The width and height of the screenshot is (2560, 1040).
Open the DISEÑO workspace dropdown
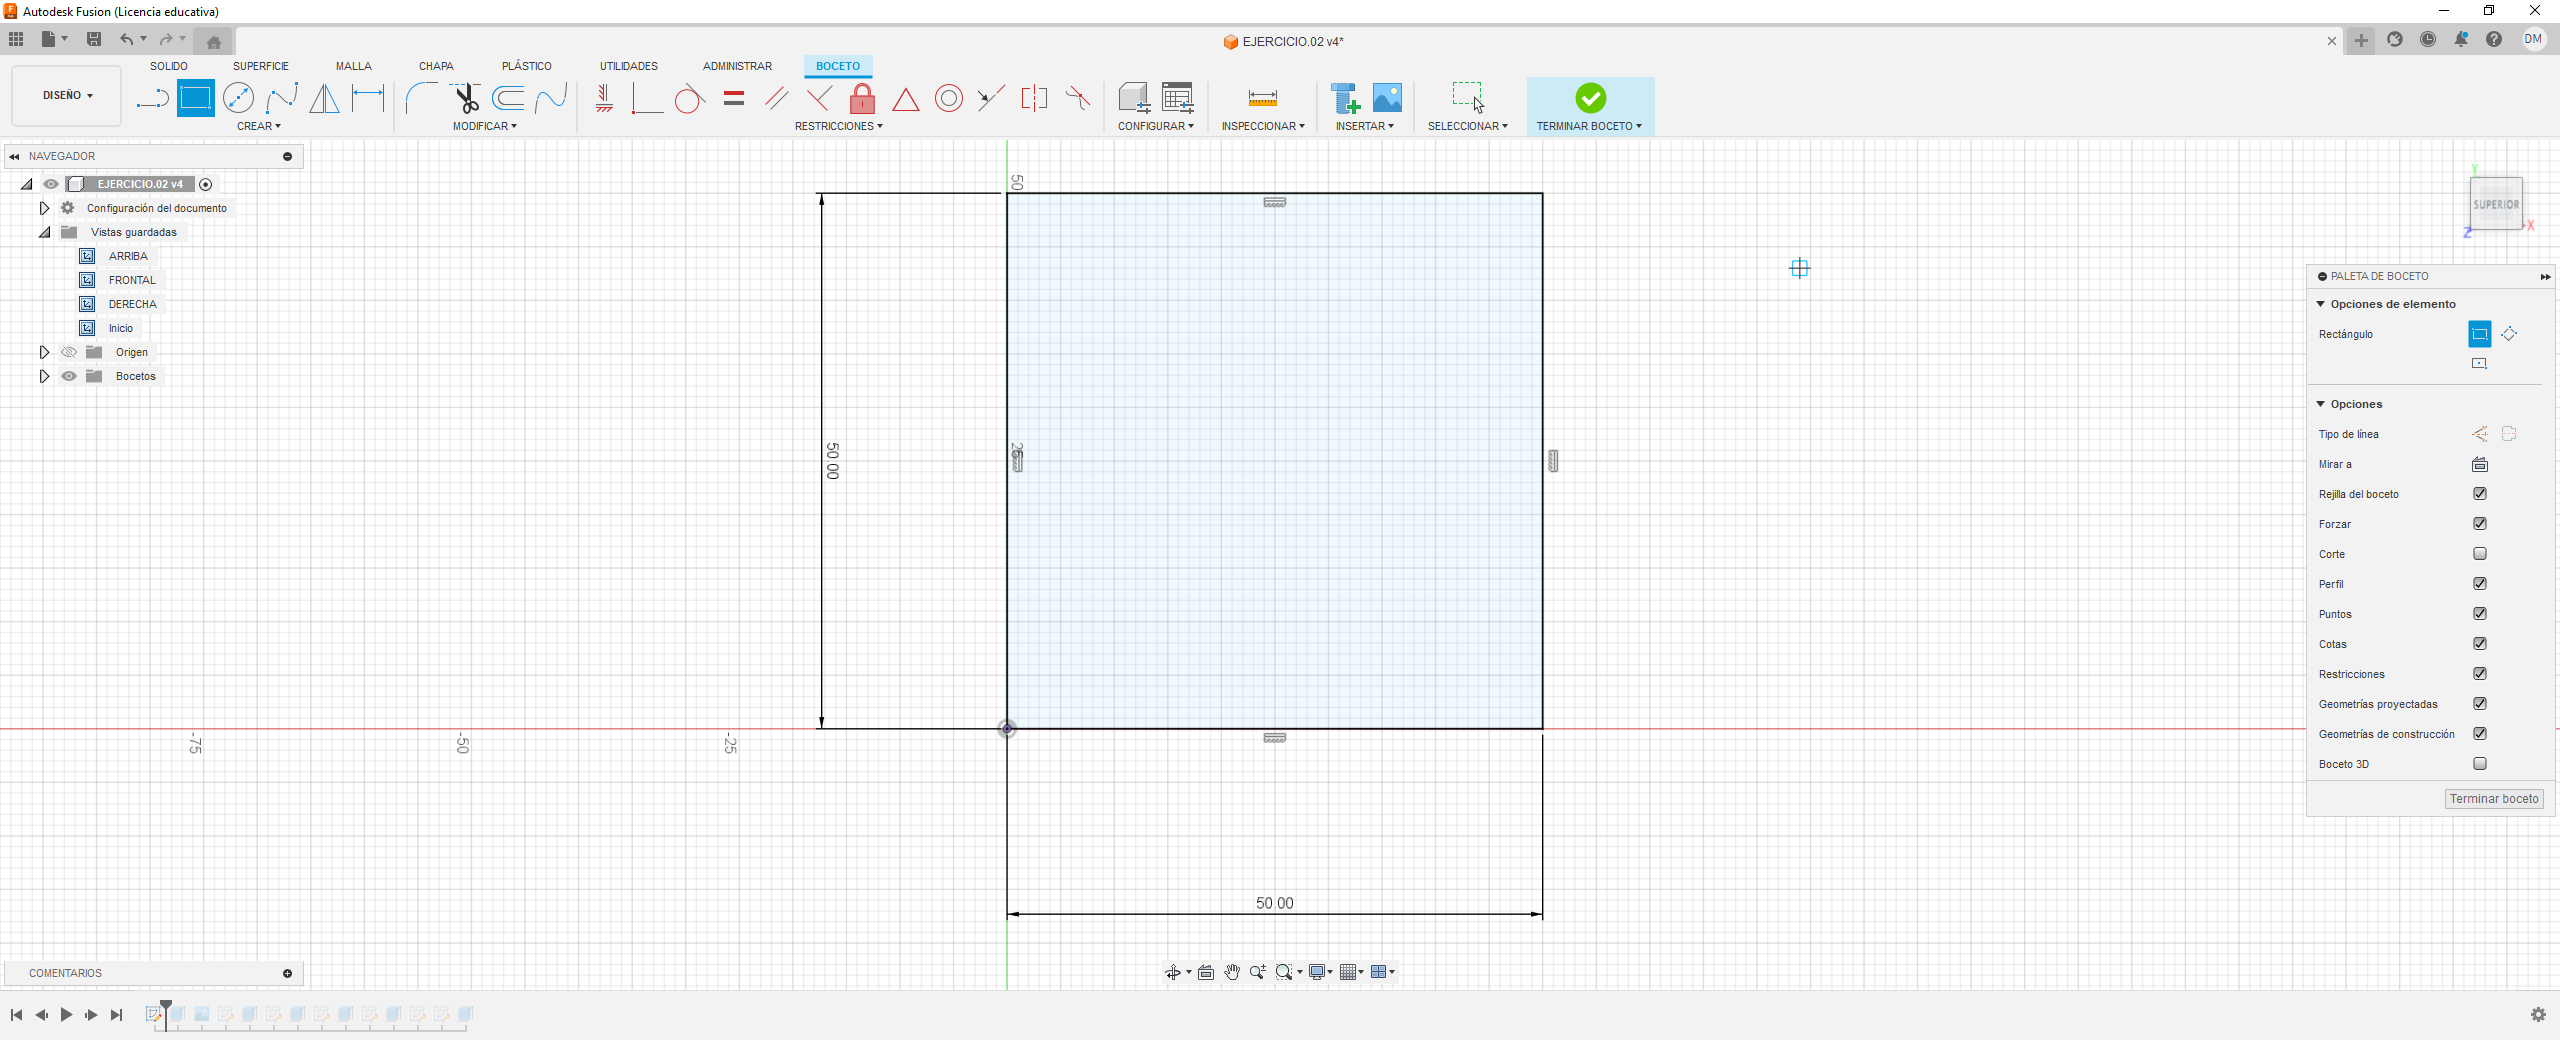tap(67, 96)
